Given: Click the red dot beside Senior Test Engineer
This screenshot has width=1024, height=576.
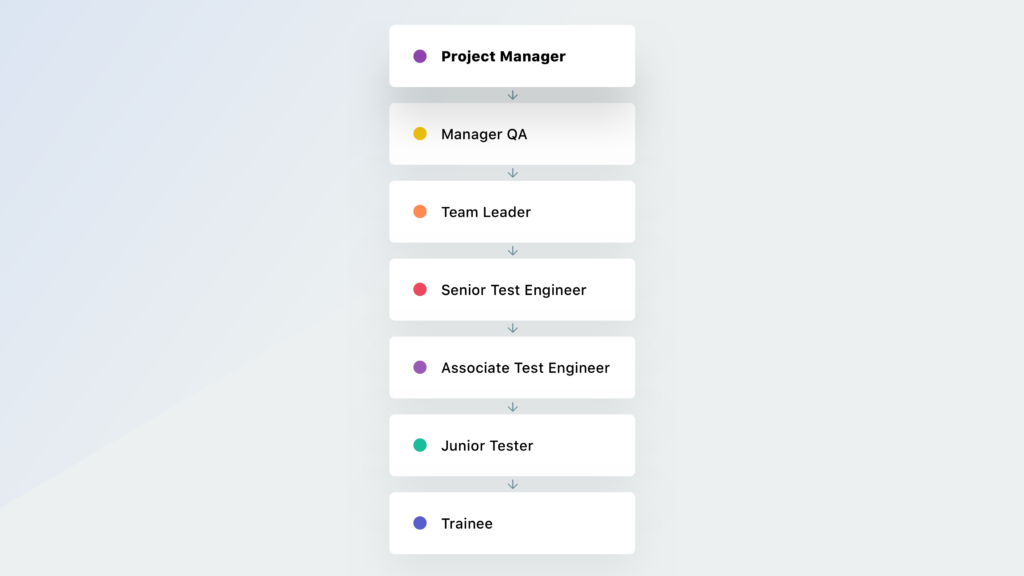Looking at the screenshot, I should [x=420, y=290].
